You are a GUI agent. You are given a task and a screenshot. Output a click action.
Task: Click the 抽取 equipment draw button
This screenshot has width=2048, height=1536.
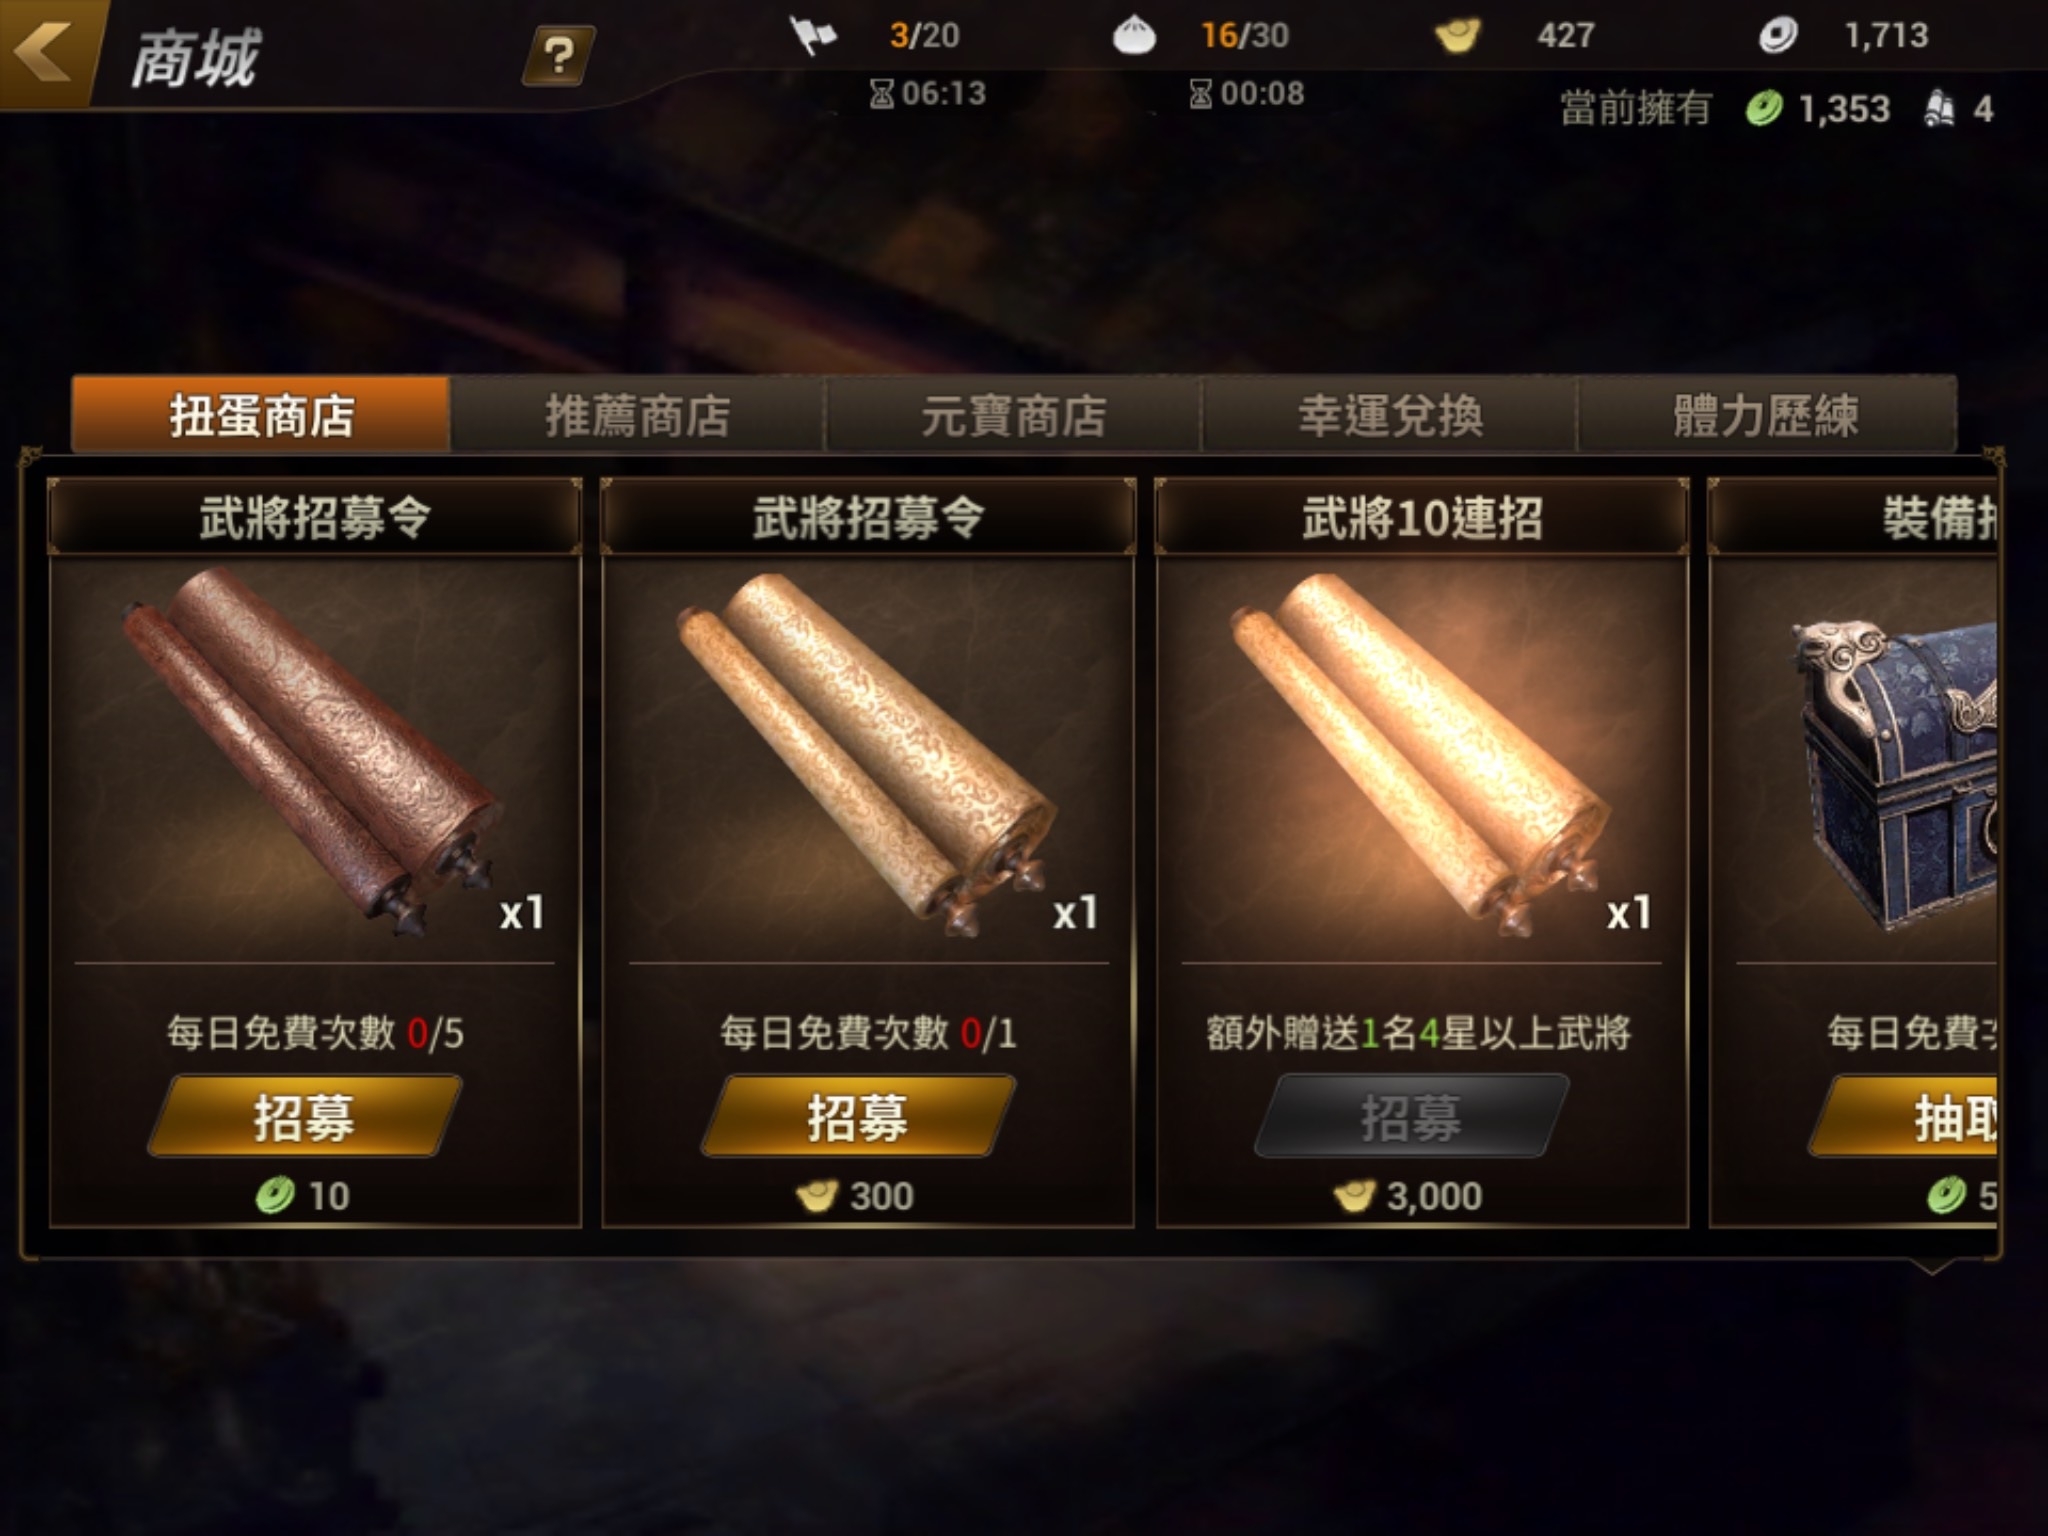[x=1903, y=1116]
